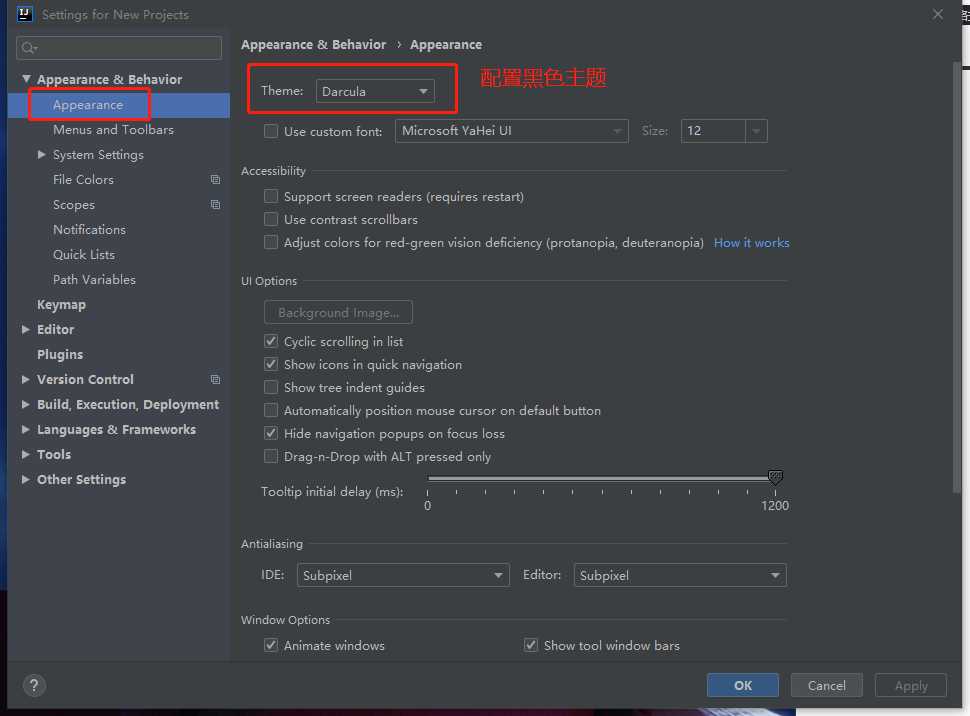Expand the System Settings tree node
This screenshot has height=716, width=970.
41,155
